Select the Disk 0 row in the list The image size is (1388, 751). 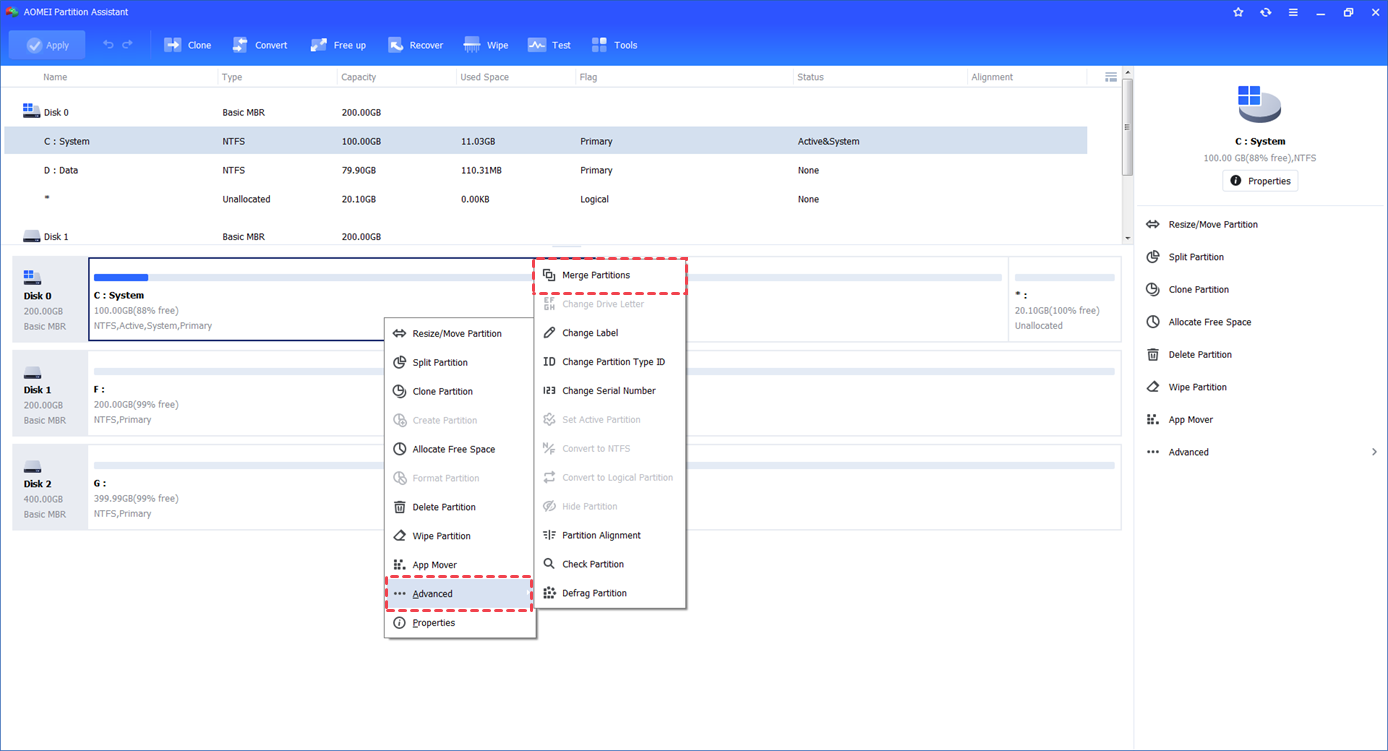[545, 113]
